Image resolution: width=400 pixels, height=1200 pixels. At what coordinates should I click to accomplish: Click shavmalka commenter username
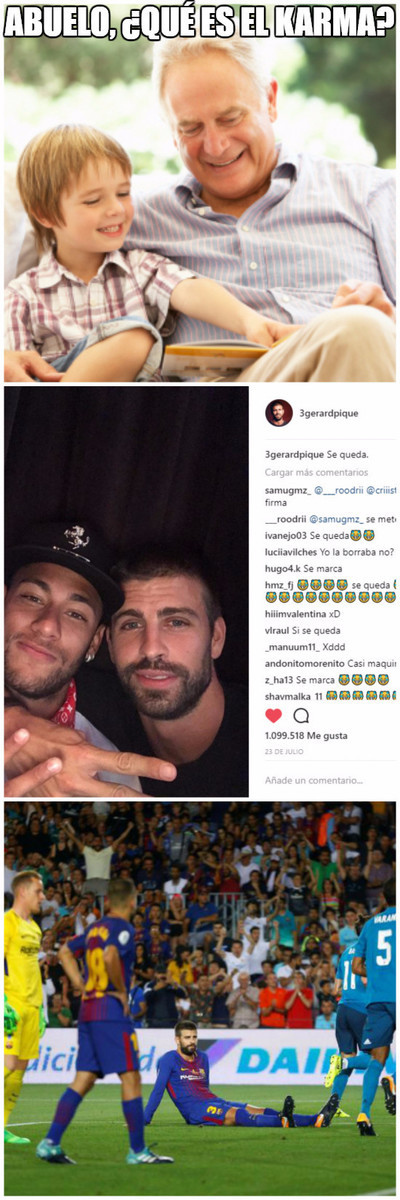pyautogui.click(x=289, y=695)
